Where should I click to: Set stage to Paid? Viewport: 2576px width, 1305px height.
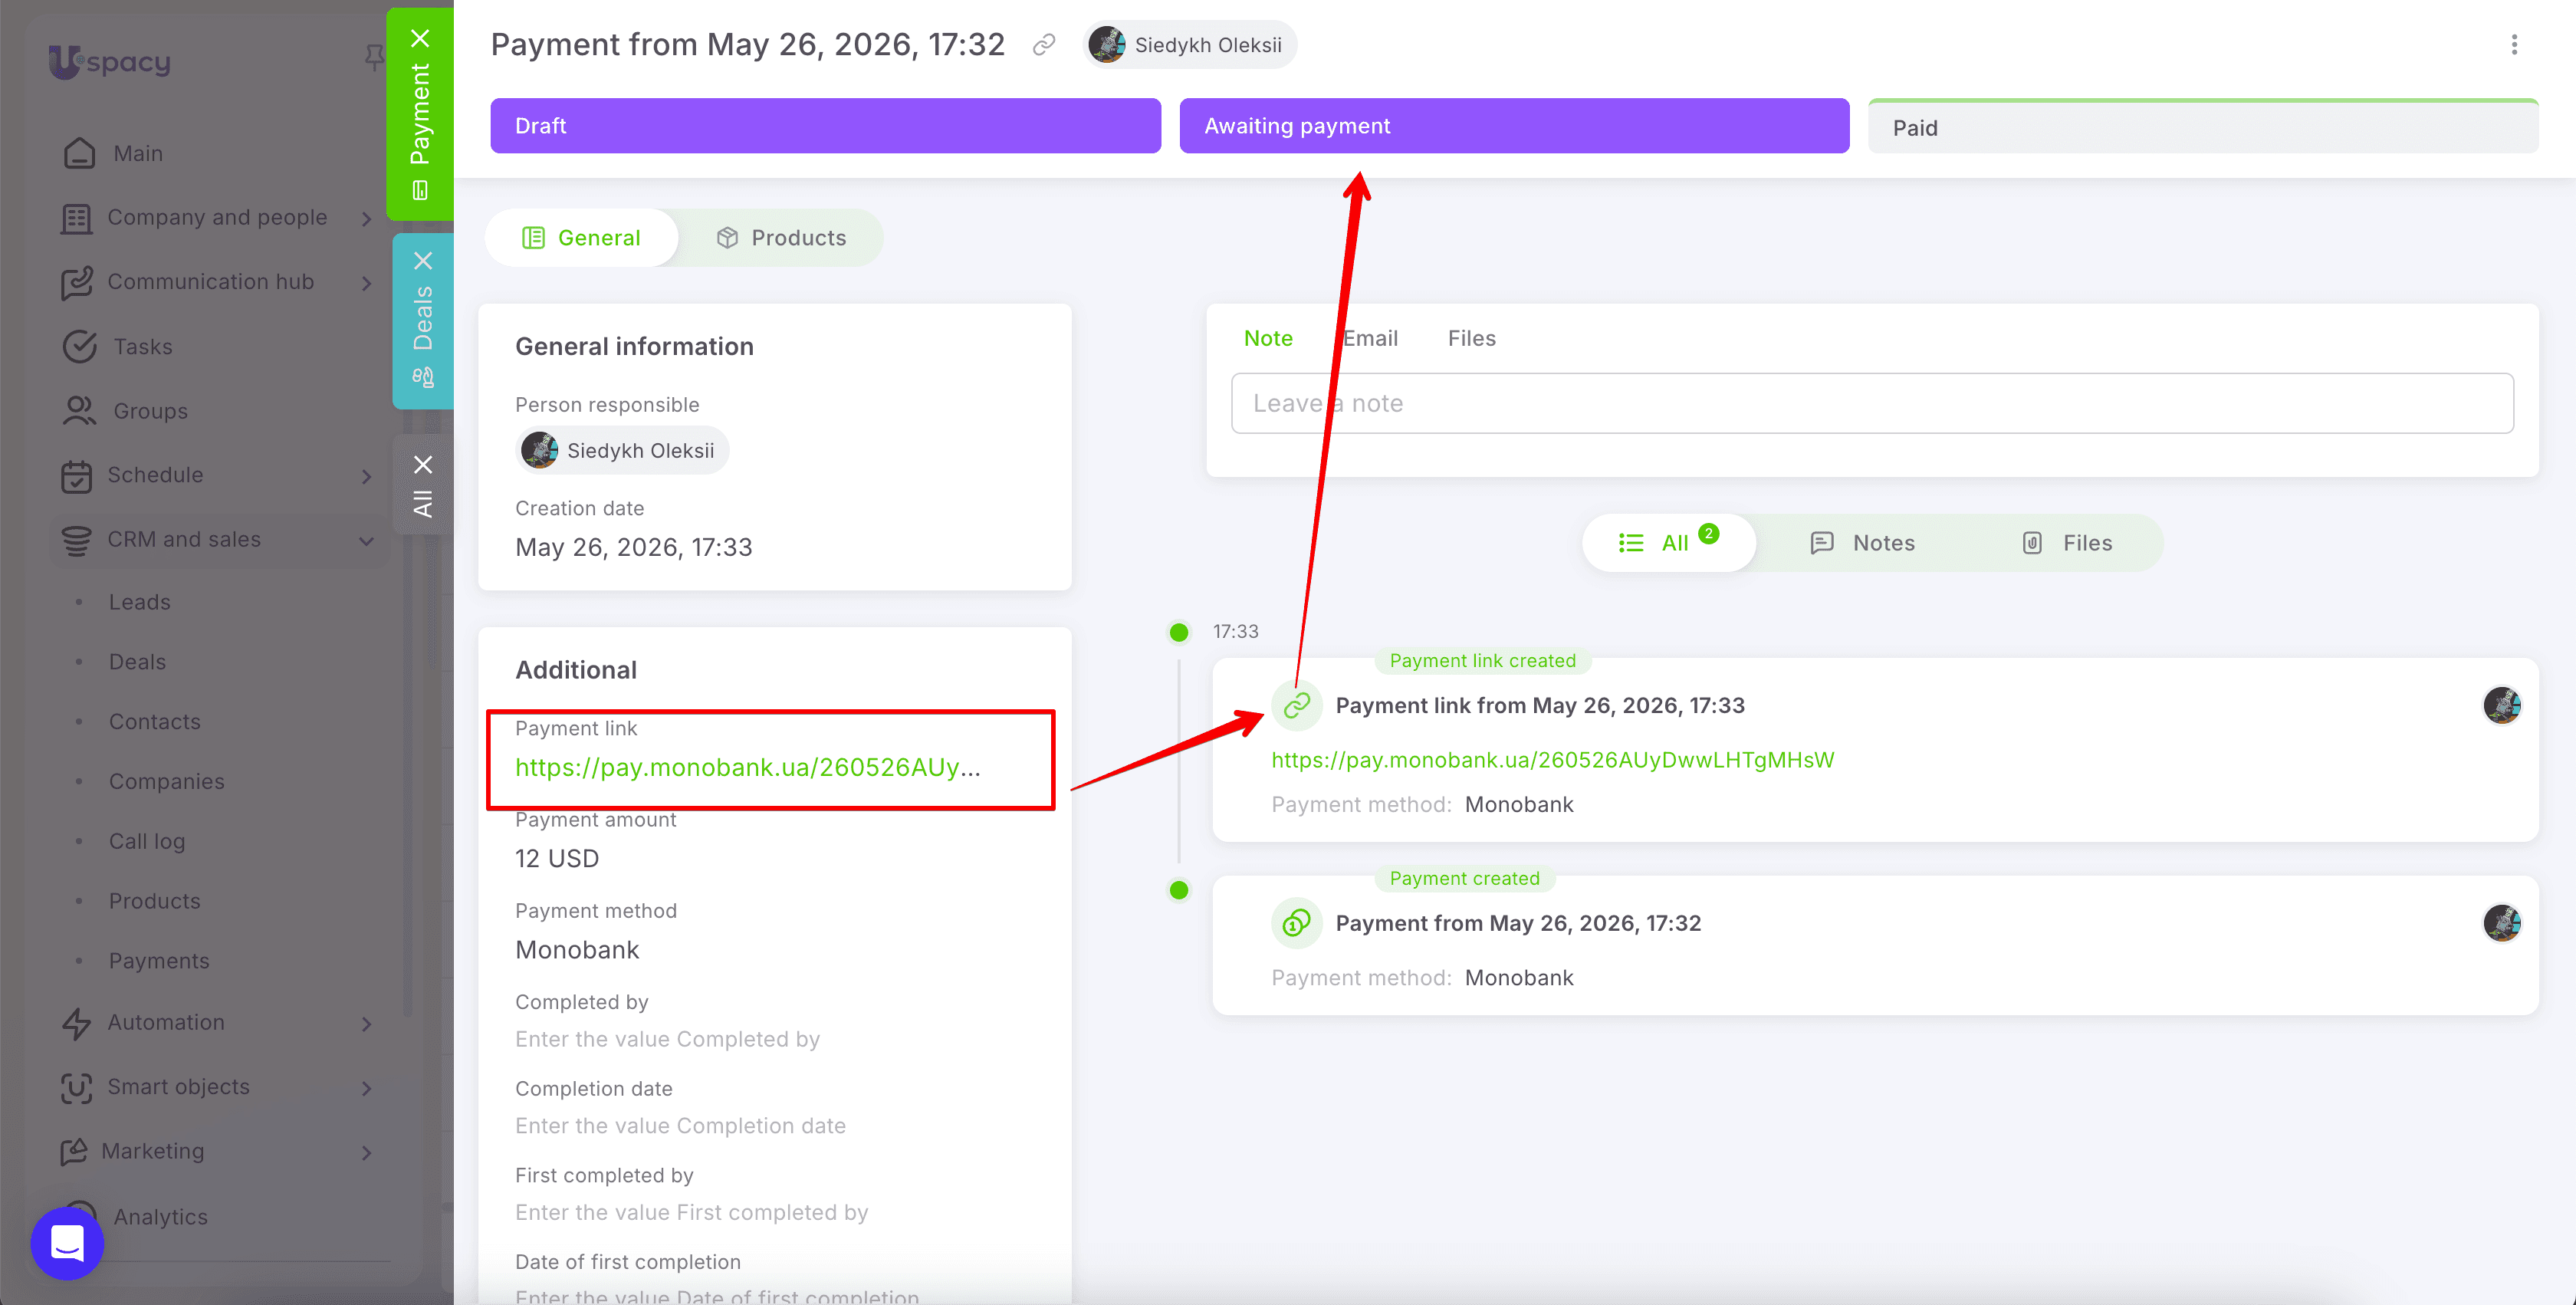[2203, 127]
